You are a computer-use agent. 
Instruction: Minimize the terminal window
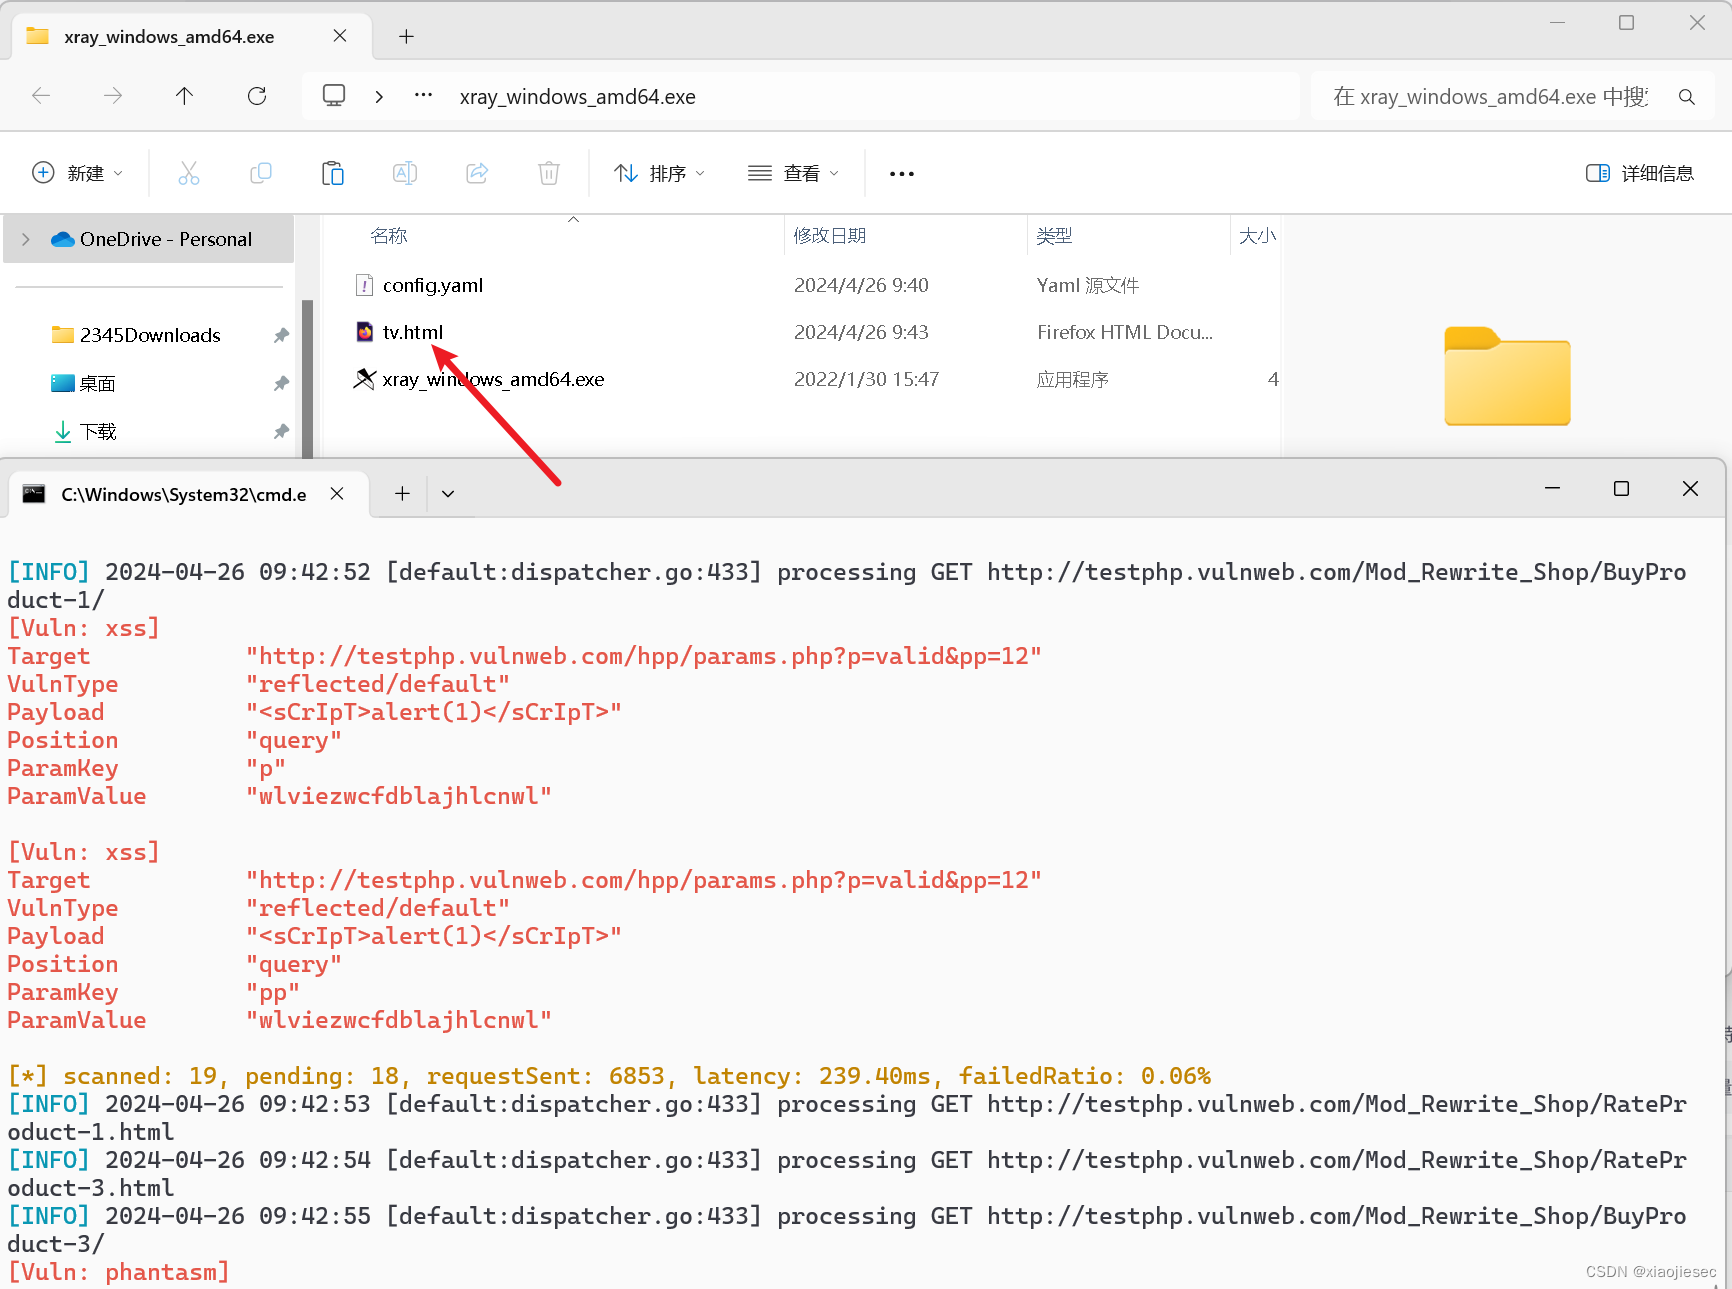coord(1552,488)
